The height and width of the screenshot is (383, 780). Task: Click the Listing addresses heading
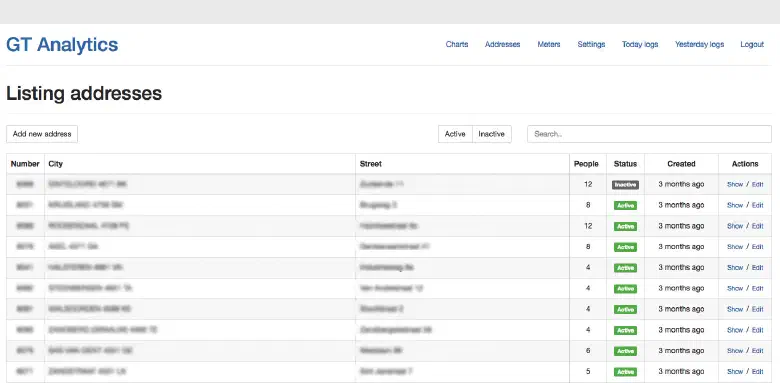click(x=84, y=94)
